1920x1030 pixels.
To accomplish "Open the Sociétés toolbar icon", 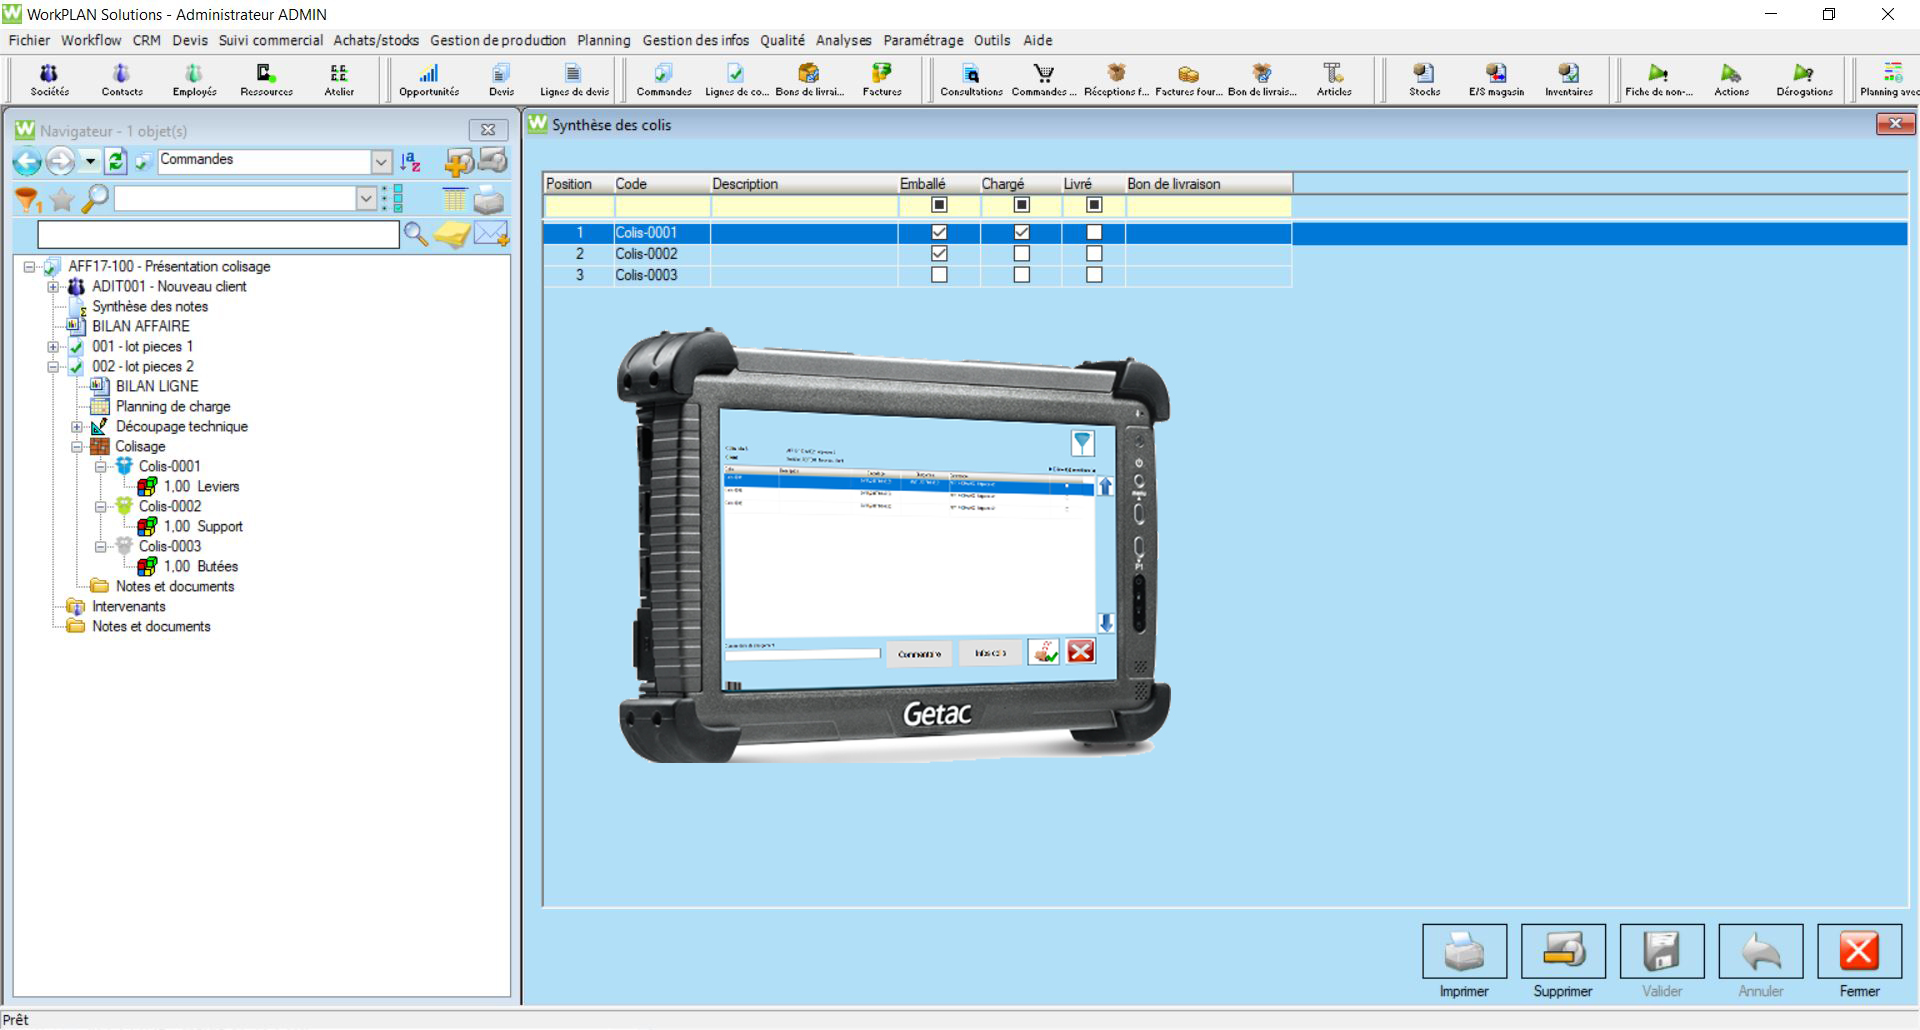I will pos(49,79).
